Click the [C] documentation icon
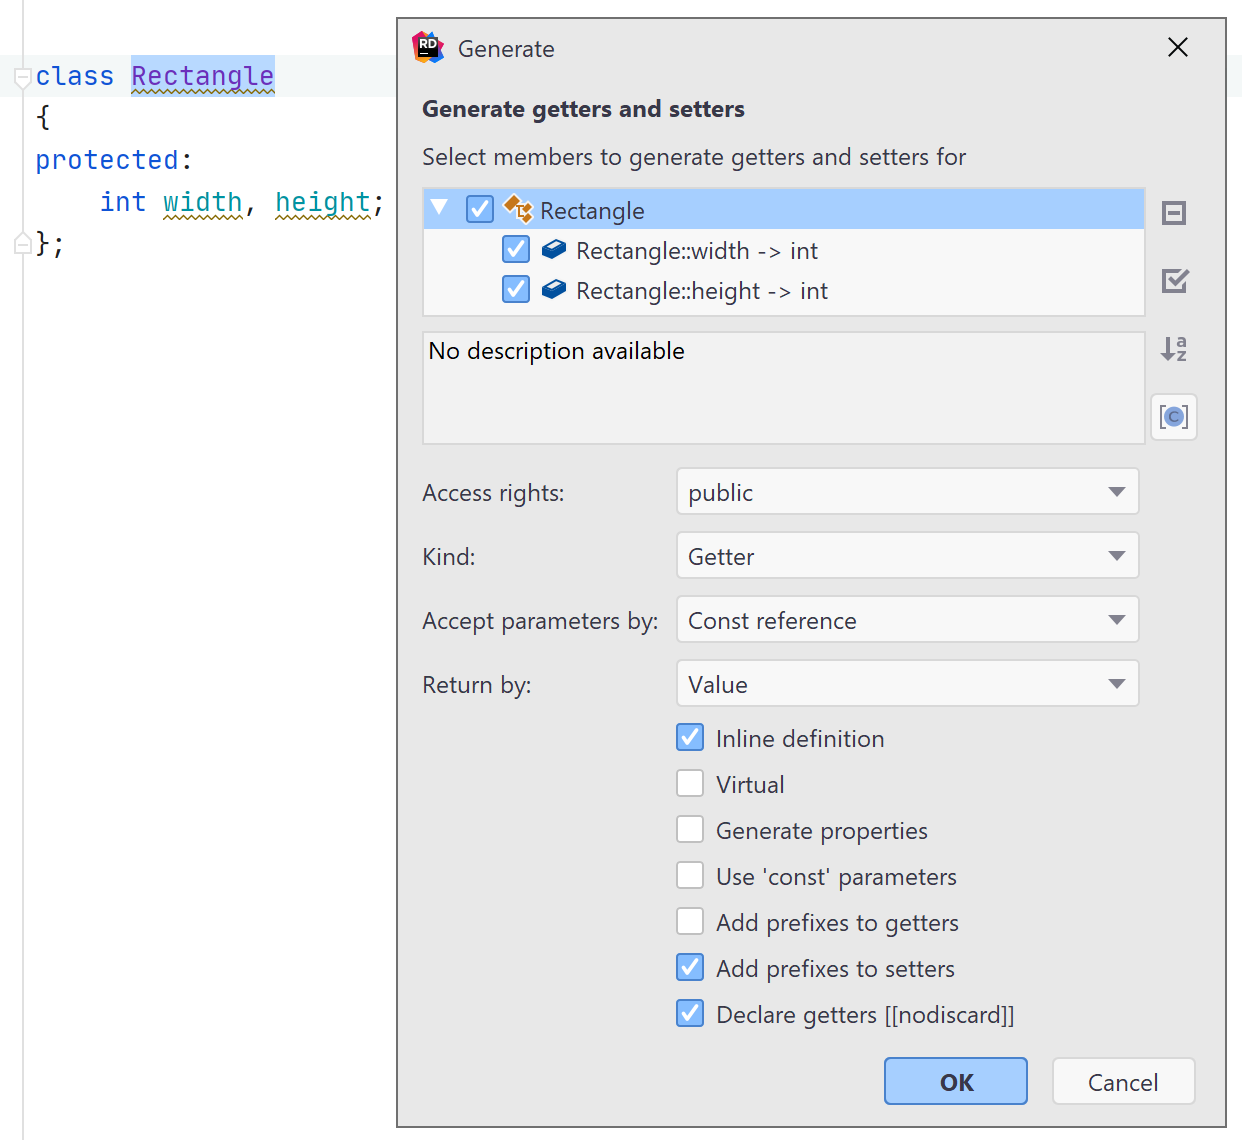Screen dimensions: 1242x1140 1173,417
